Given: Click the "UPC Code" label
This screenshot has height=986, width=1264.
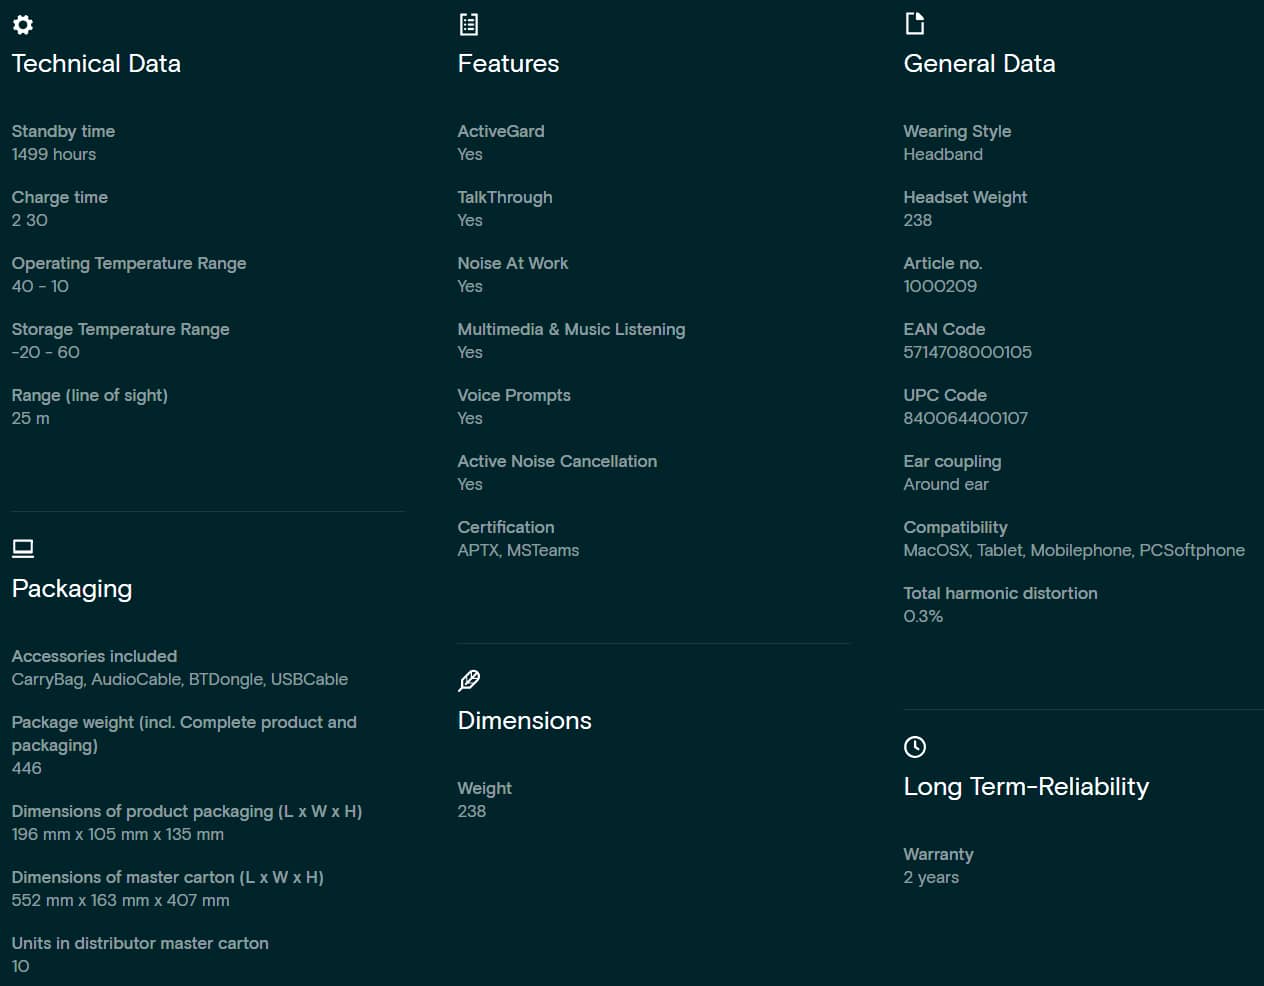Looking at the screenshot, I should click(945, 395).
